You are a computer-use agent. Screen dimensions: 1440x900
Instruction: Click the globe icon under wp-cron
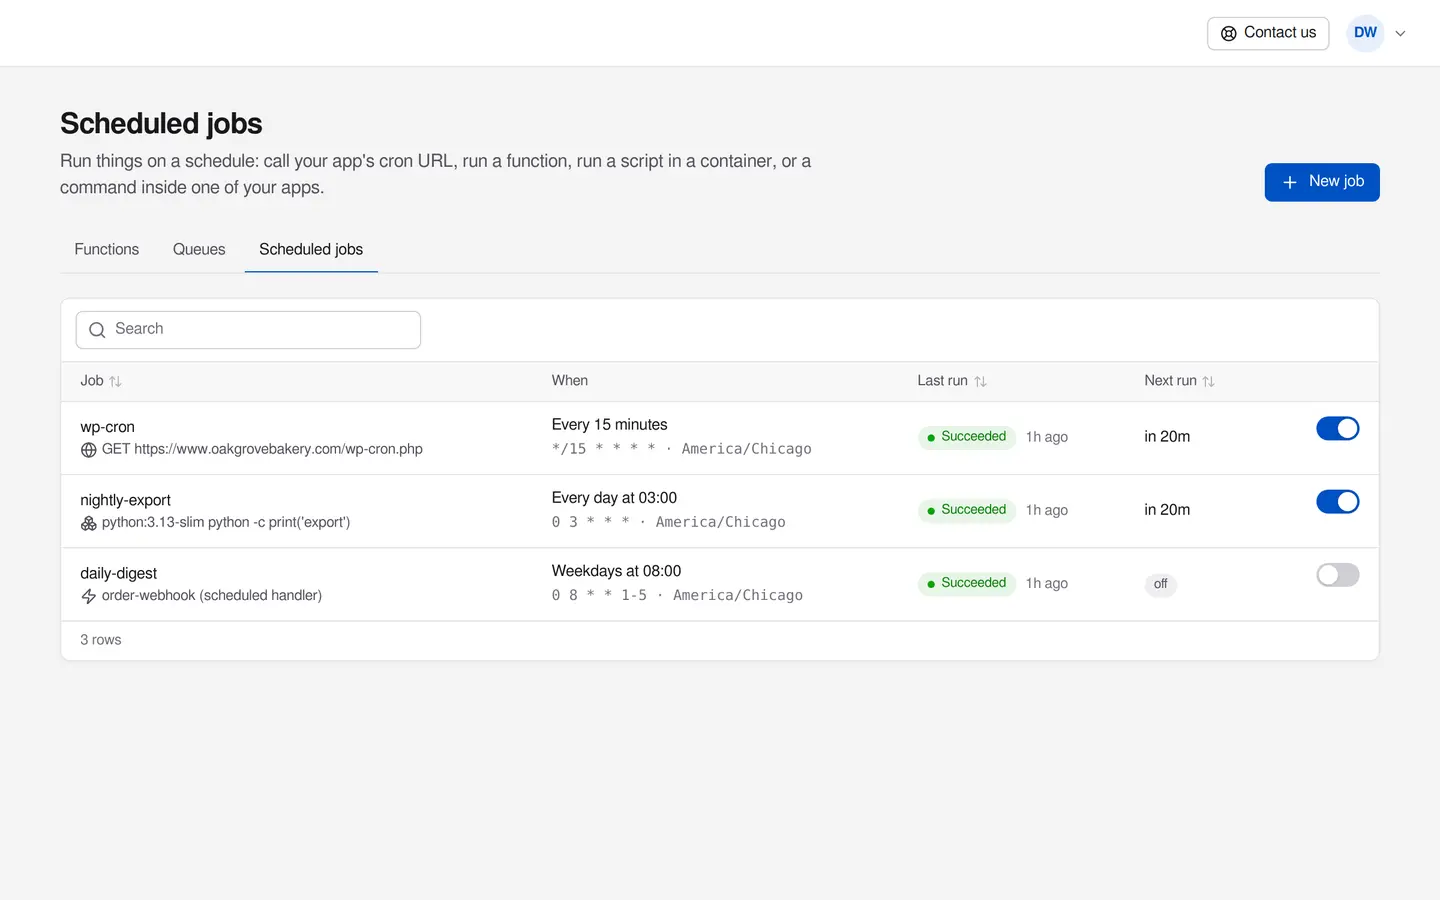[x=89, y=450]
